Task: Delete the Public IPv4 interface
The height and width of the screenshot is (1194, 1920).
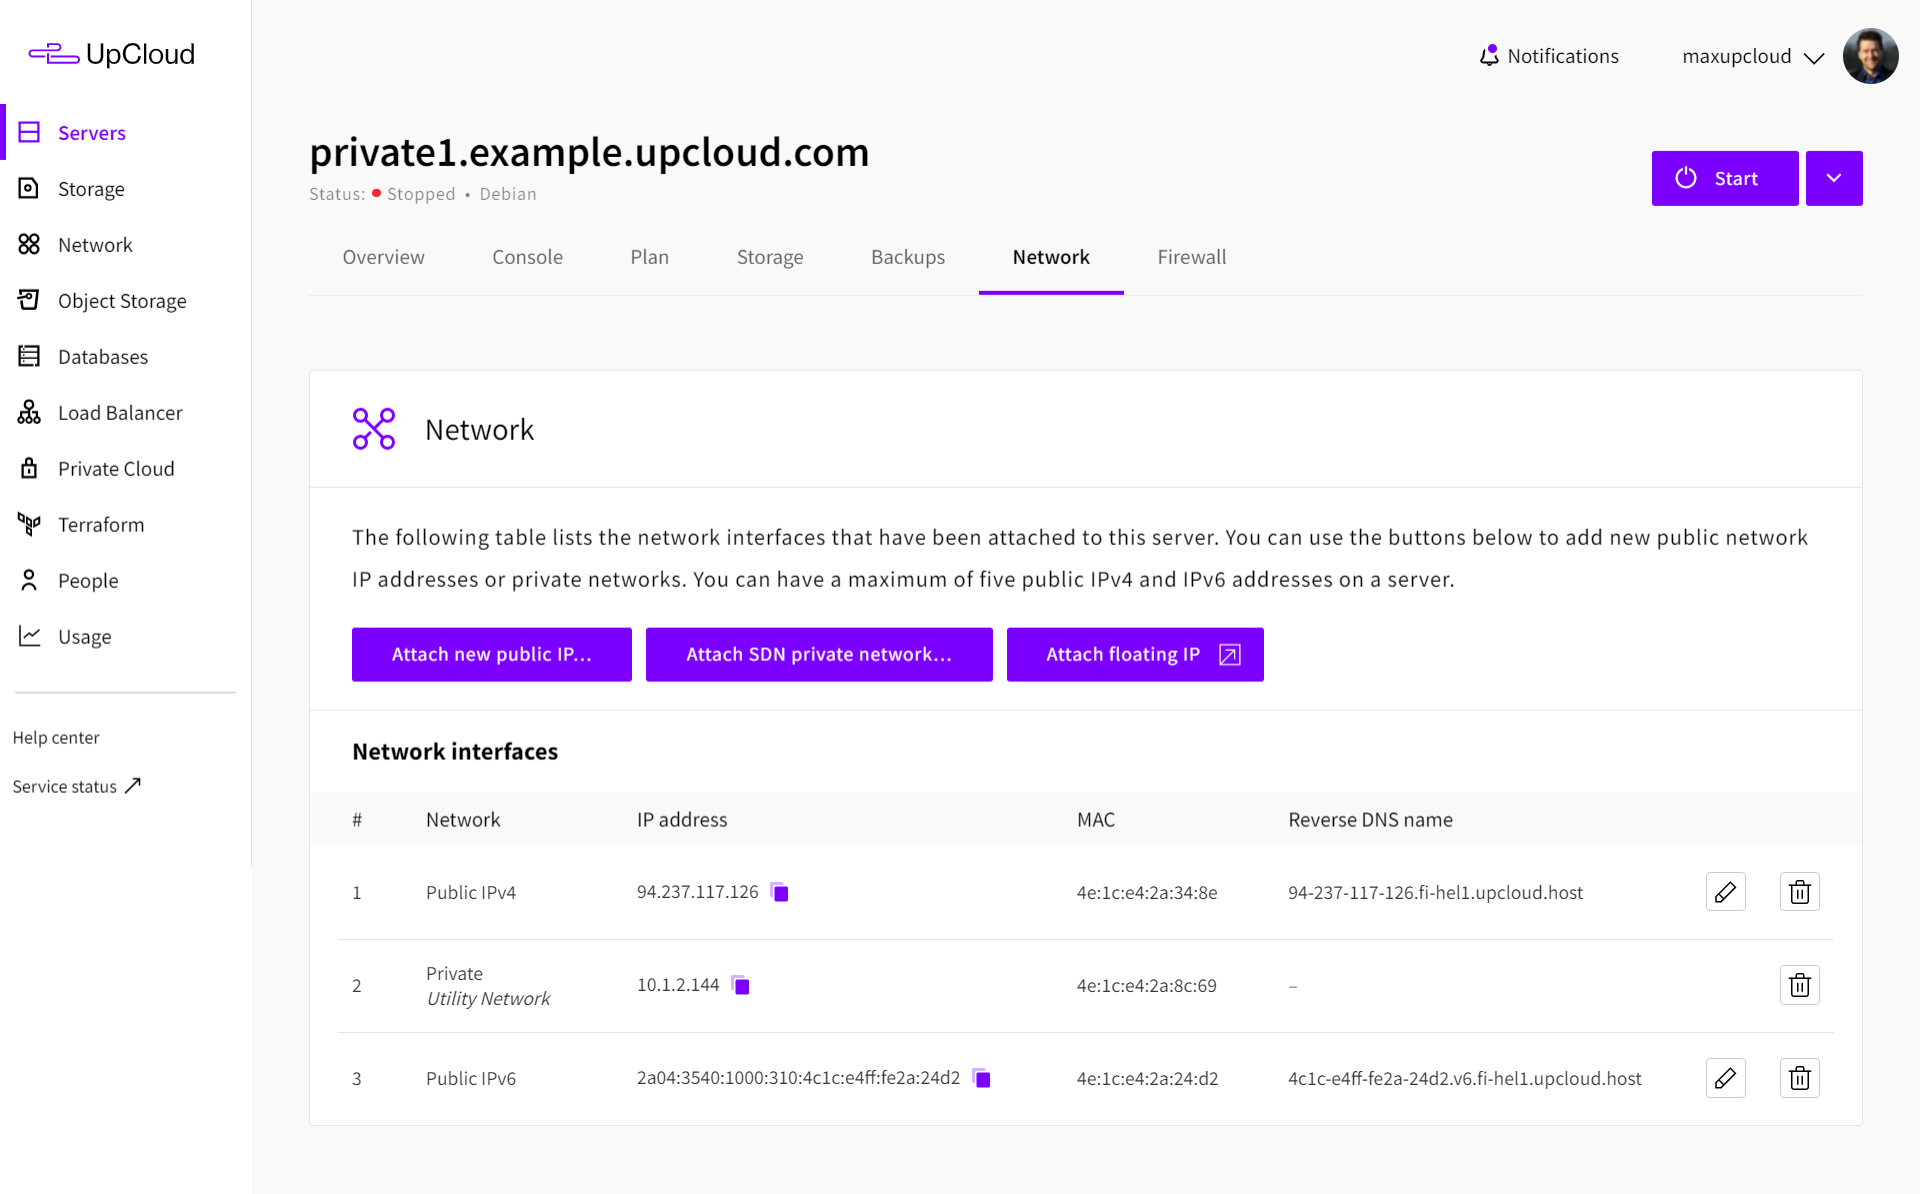Action: coord(1799,892)
